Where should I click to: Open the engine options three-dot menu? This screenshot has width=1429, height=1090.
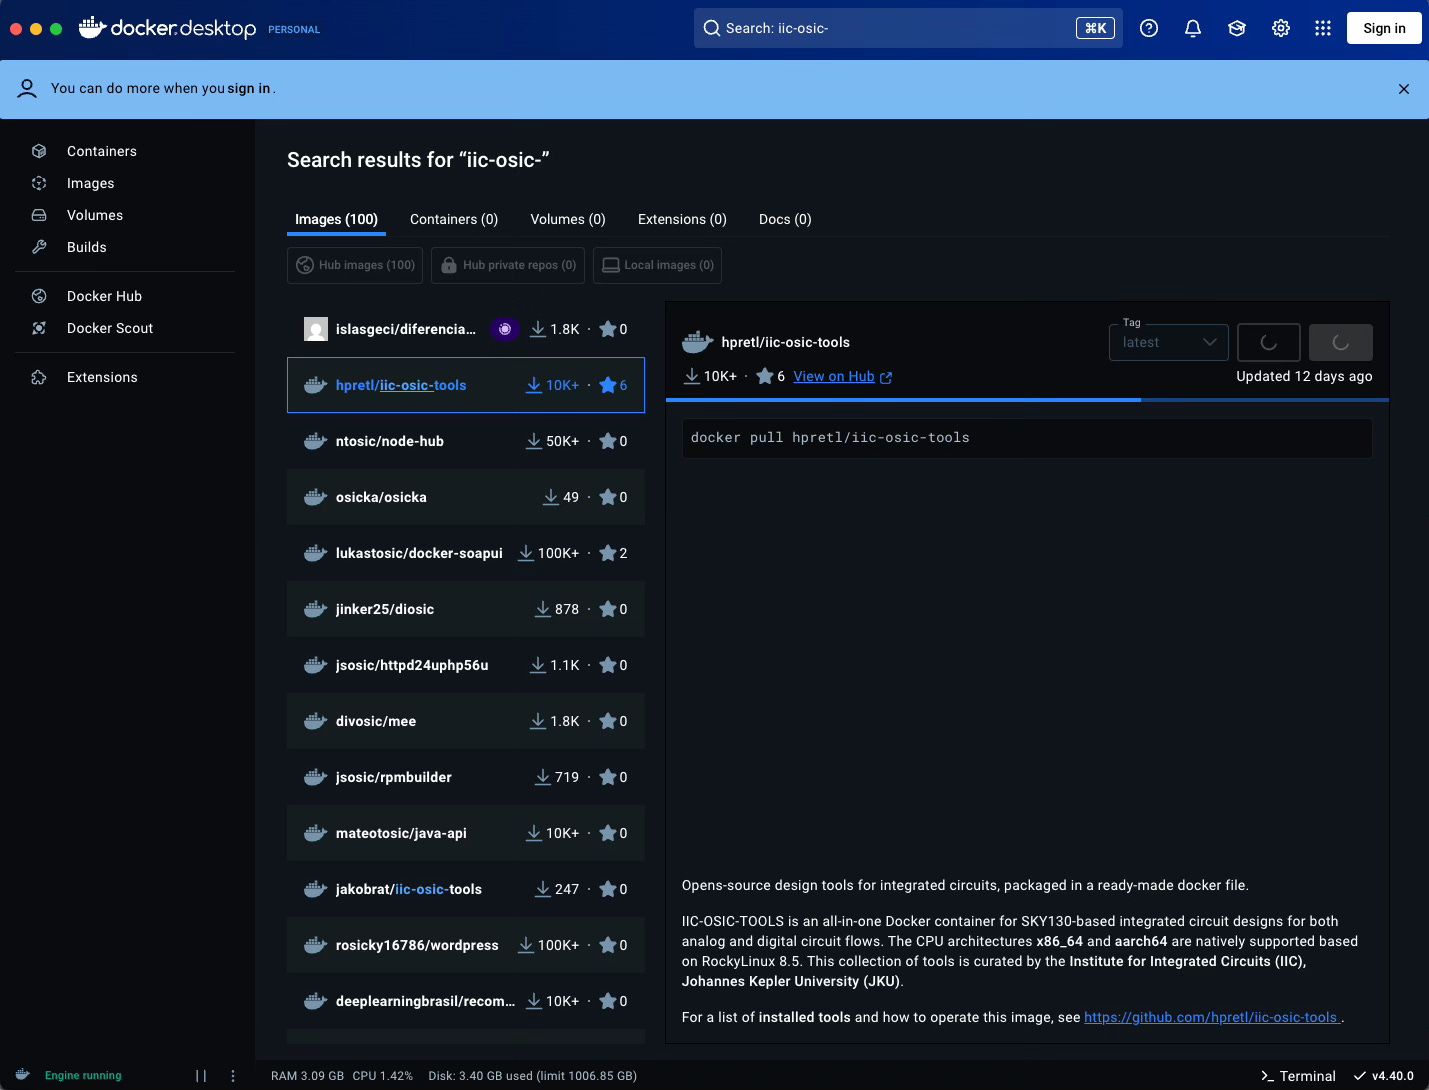tap(233, 1076)
